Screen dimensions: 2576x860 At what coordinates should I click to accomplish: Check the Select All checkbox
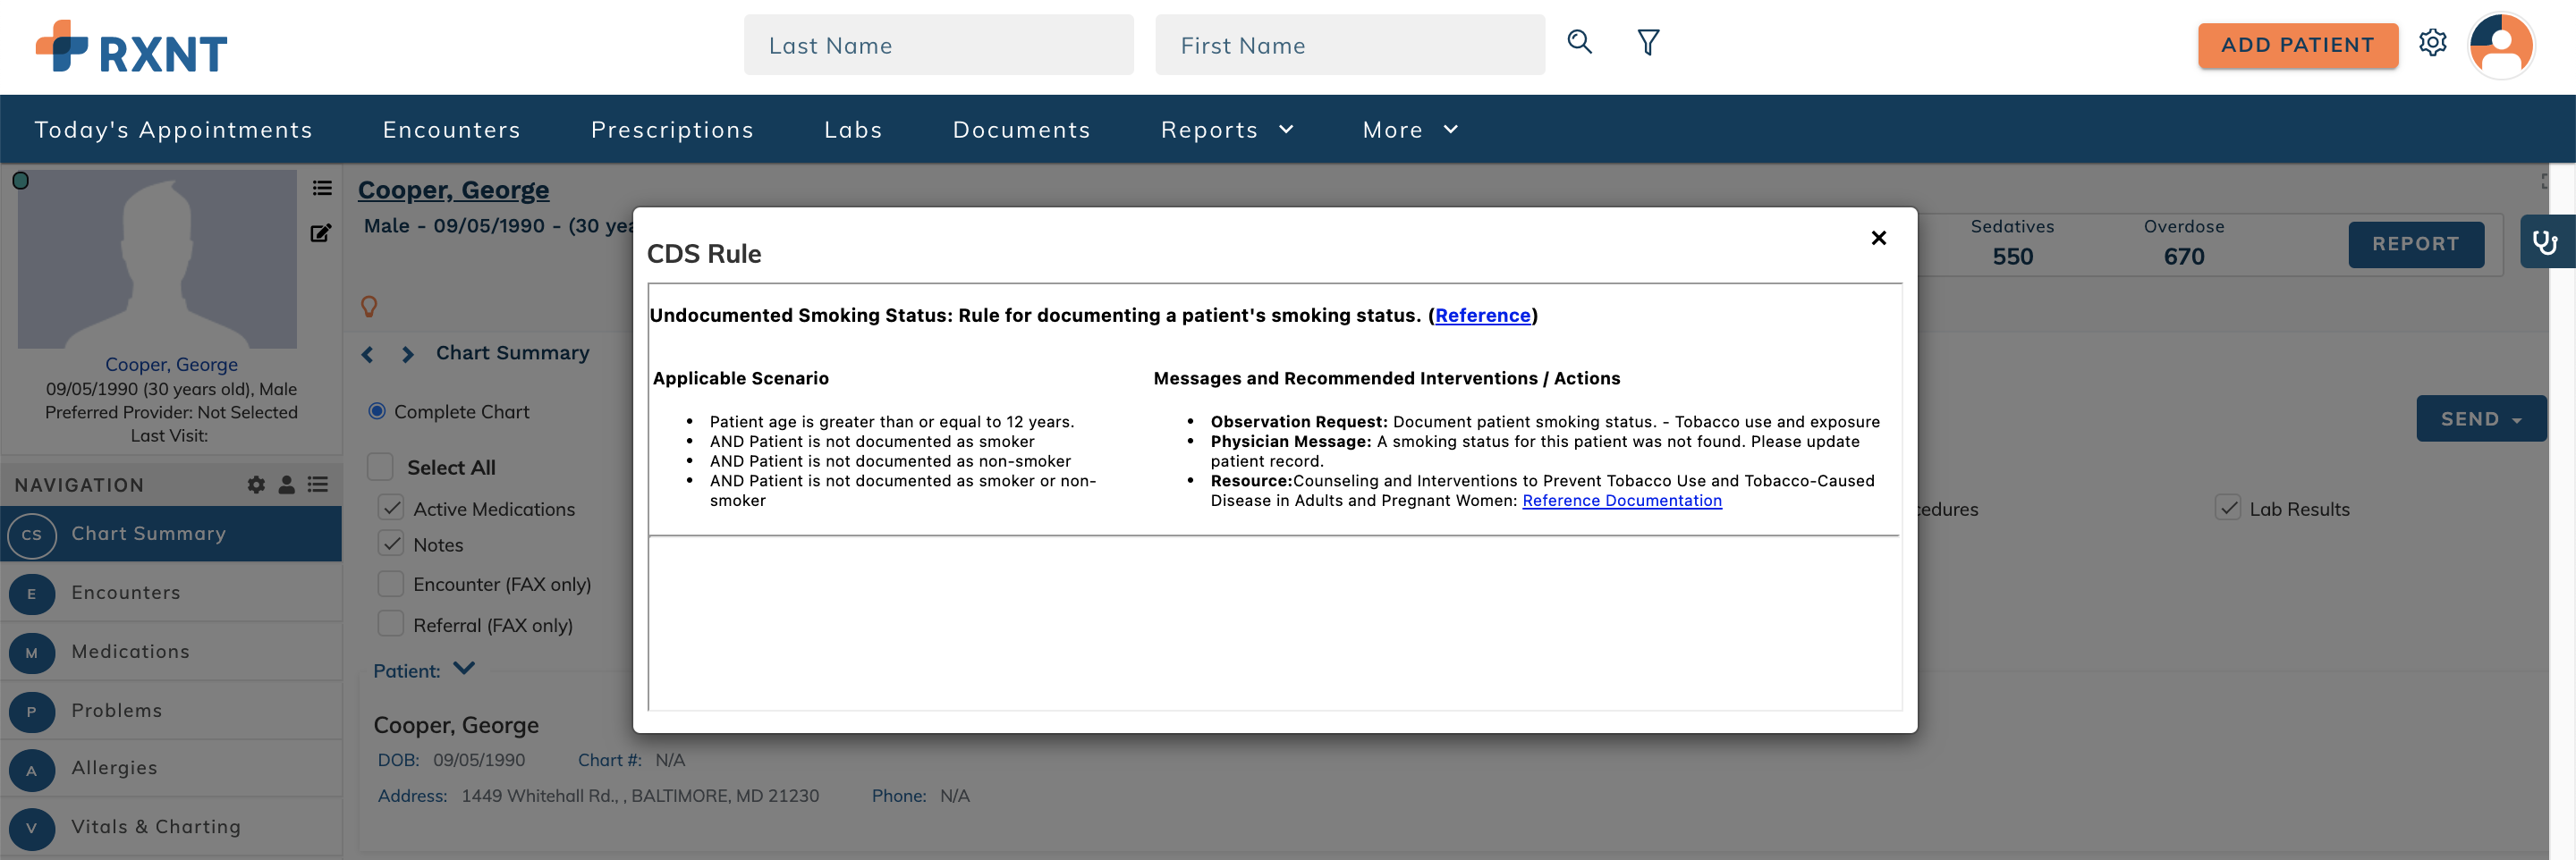pyautogui.click(x=380, y=467)
